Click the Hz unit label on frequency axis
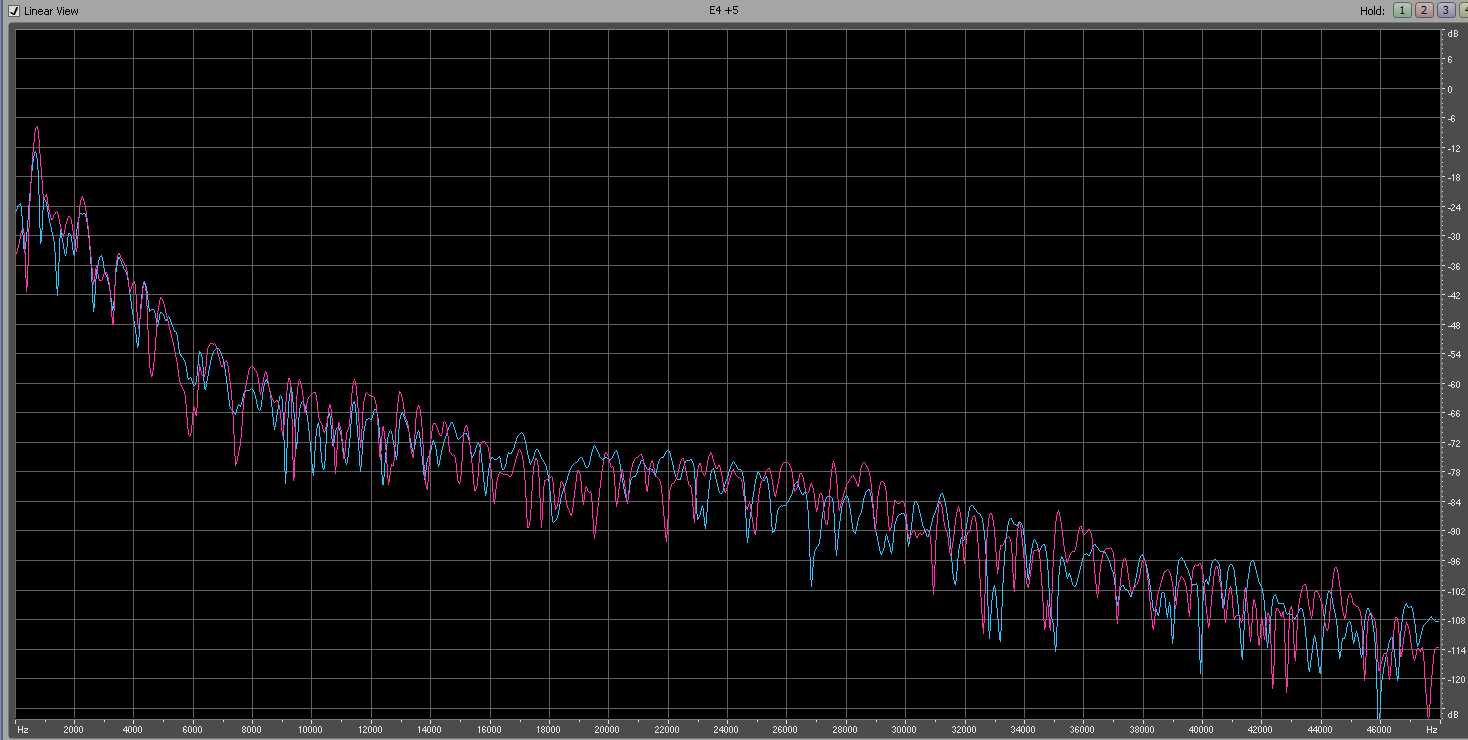This screenshot has width=1468, height=740. 22,730
